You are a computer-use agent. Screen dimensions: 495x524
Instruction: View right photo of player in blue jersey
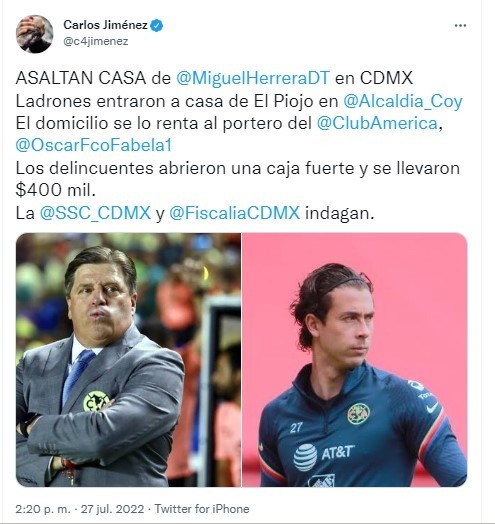(x=355, y=360)
